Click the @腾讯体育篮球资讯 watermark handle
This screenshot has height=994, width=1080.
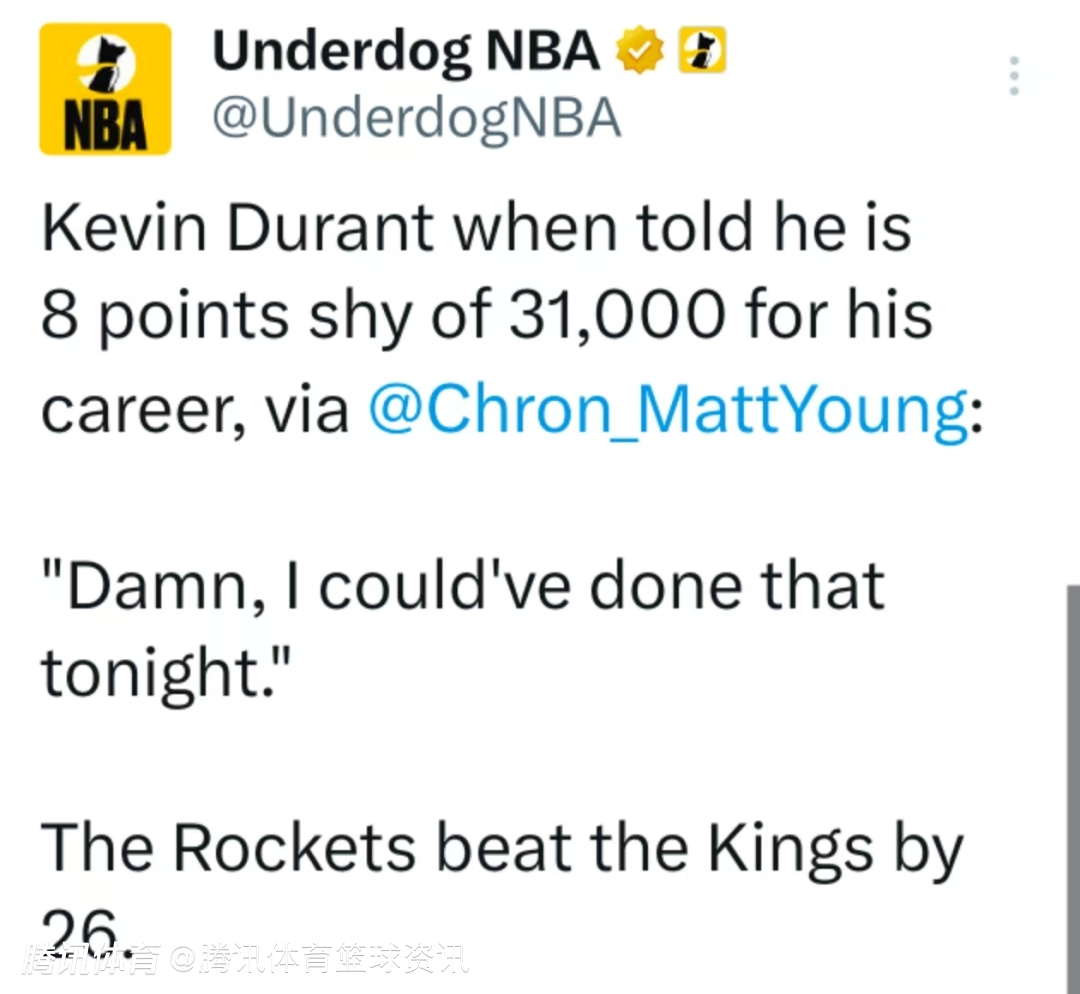point(320,960)
